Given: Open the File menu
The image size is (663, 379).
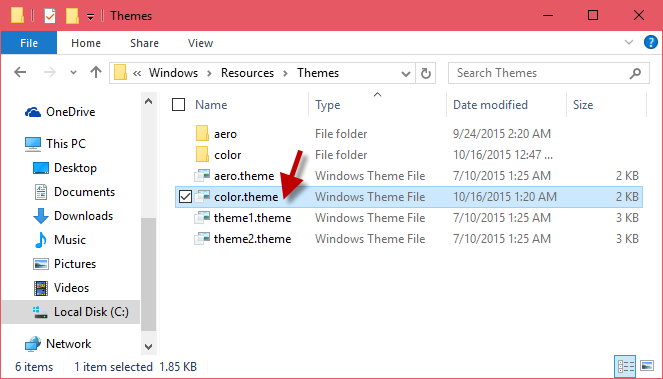Looking at the screenshot, I should click(29, 43).
